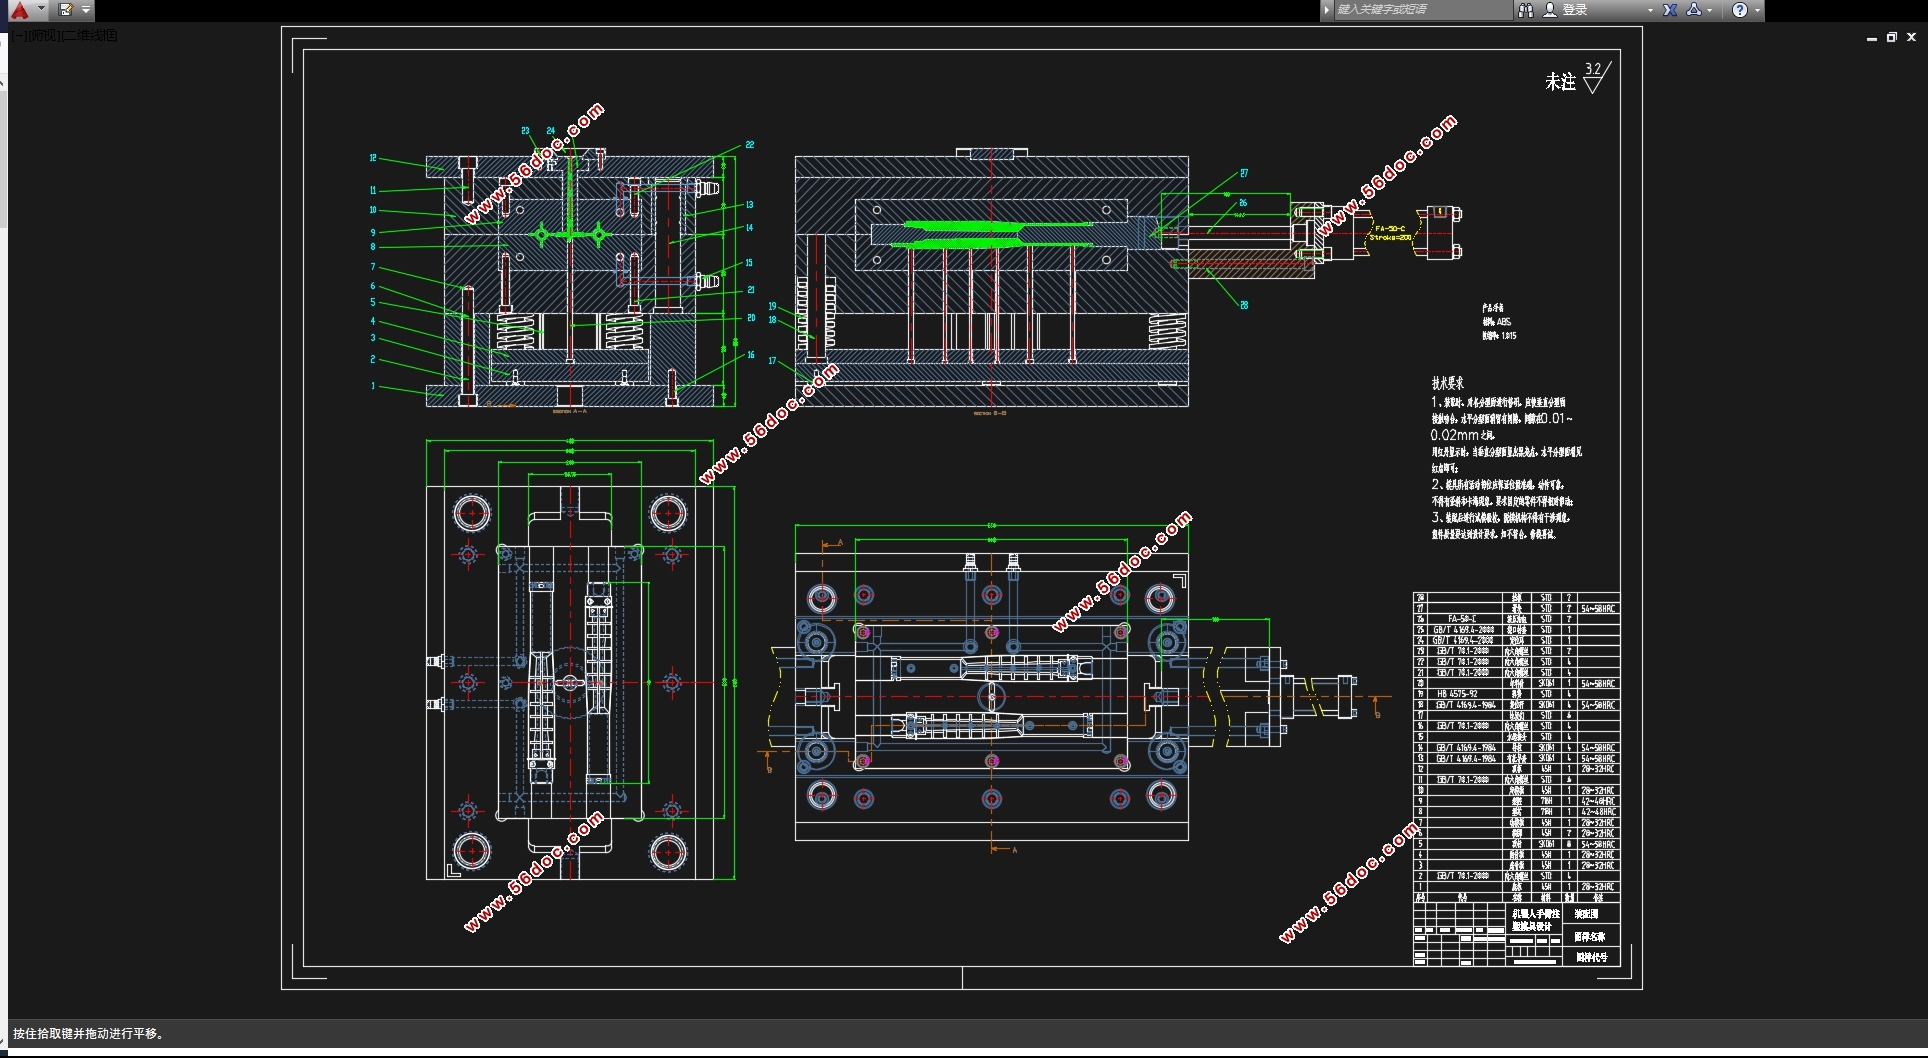Open the 俯视 view control menu

(x=43, y=36)
